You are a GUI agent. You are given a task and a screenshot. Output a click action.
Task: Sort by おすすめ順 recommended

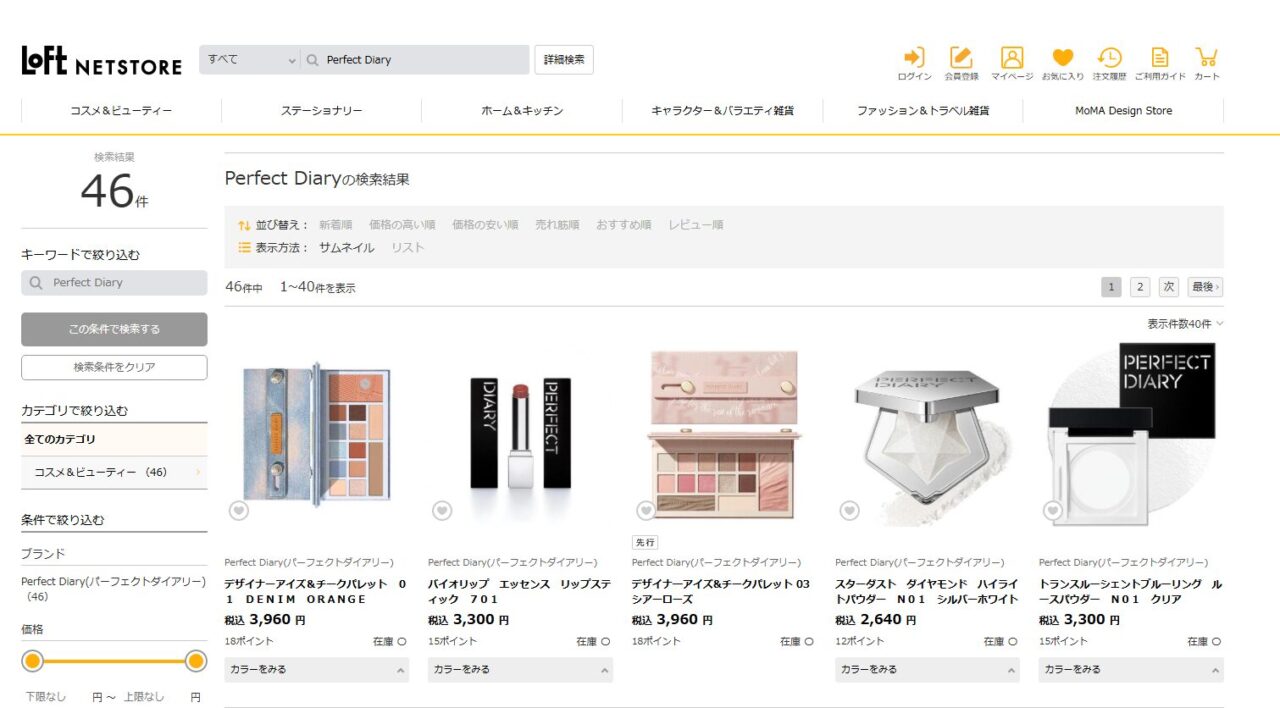(624, 225)
